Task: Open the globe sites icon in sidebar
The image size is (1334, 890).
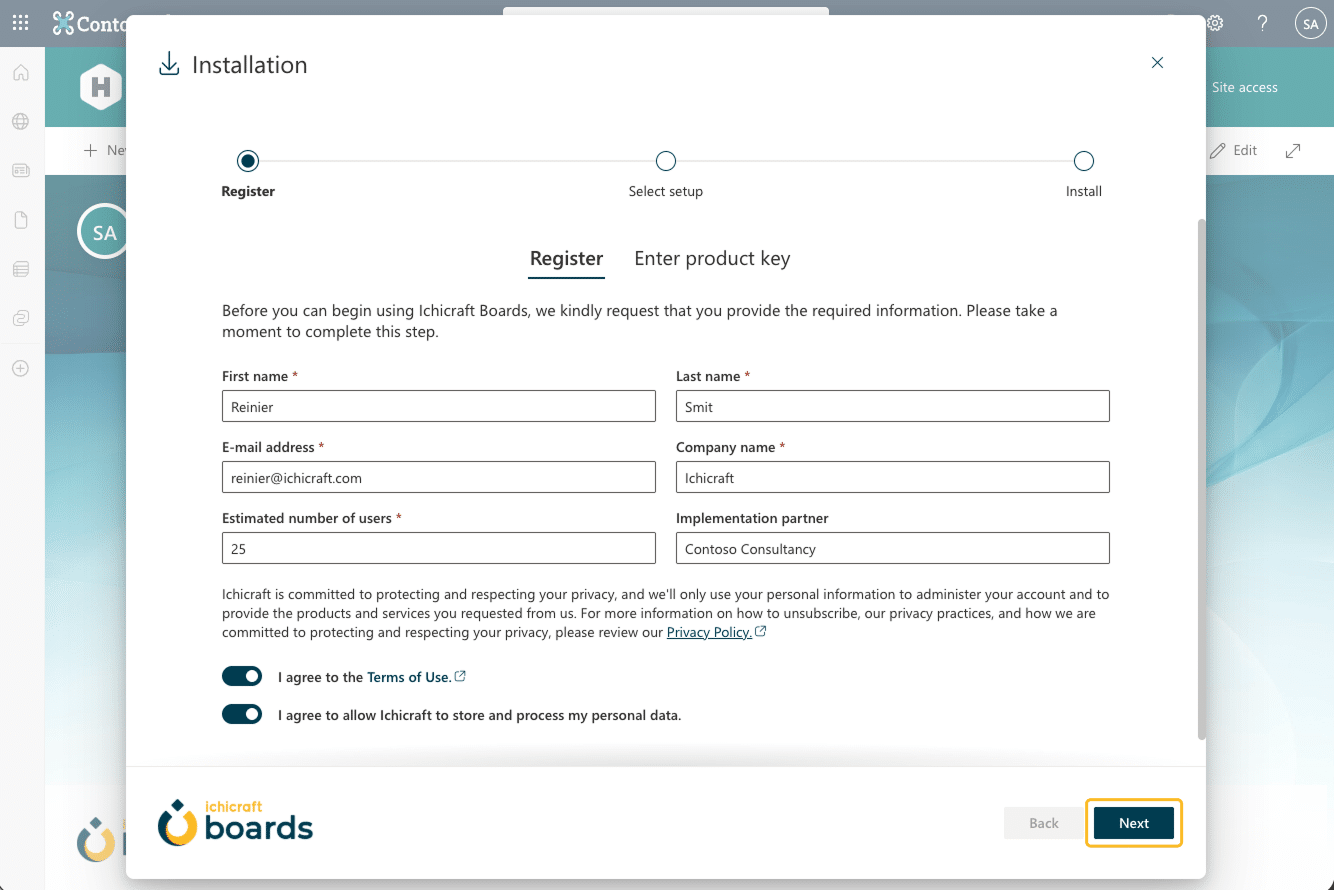Action: click(20, 122)
